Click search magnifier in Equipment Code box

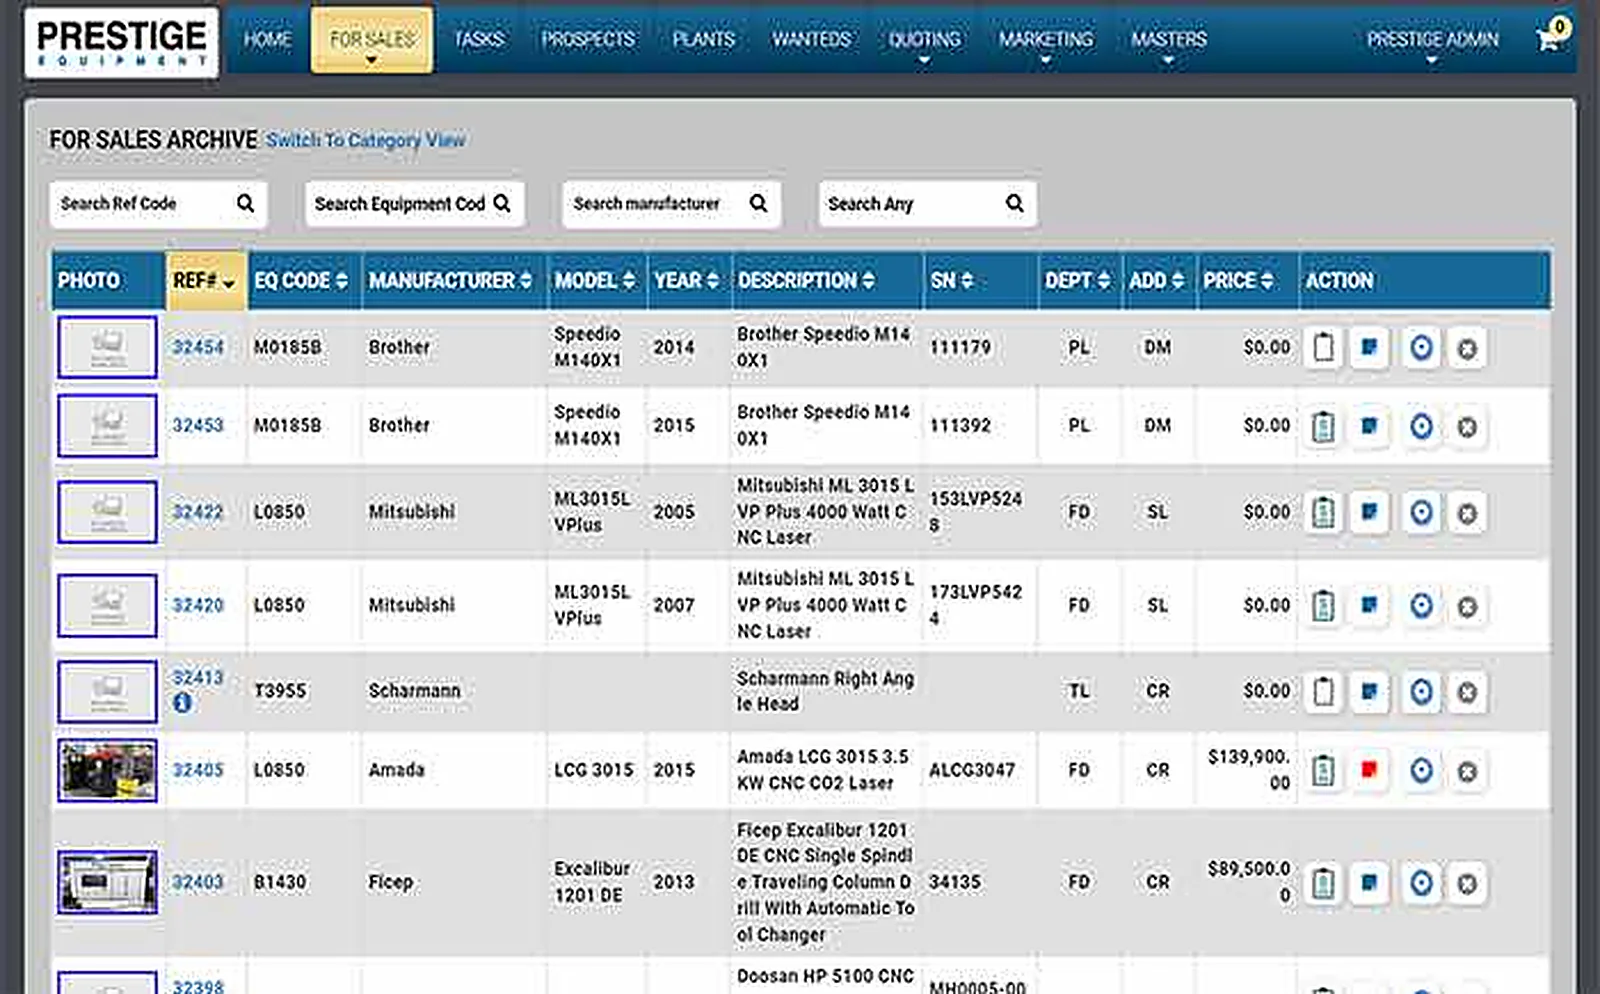[x=502, y=203]
